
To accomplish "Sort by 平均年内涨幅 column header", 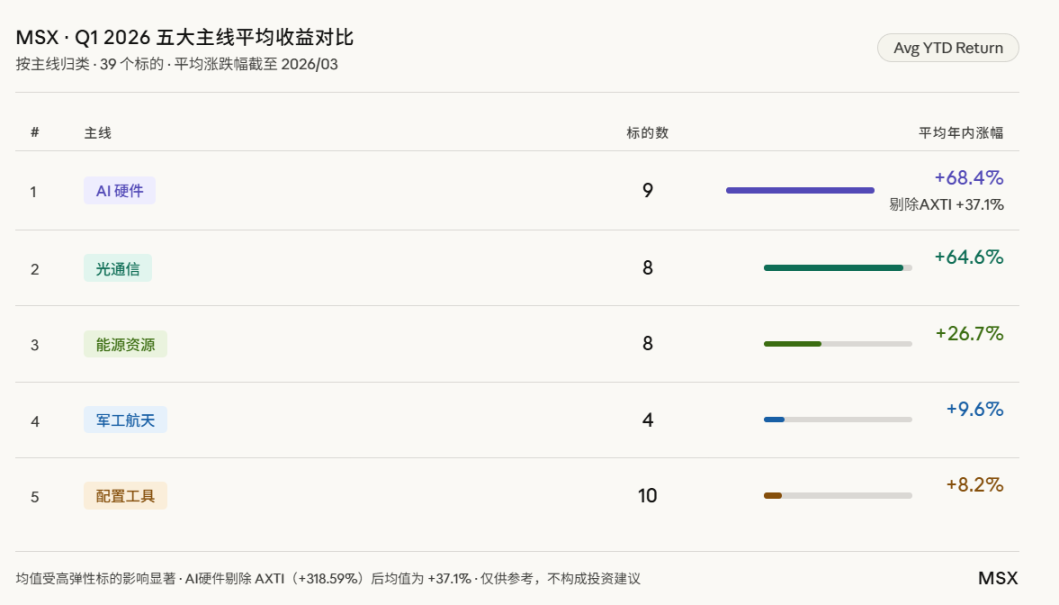I will (x=961, y=133).
